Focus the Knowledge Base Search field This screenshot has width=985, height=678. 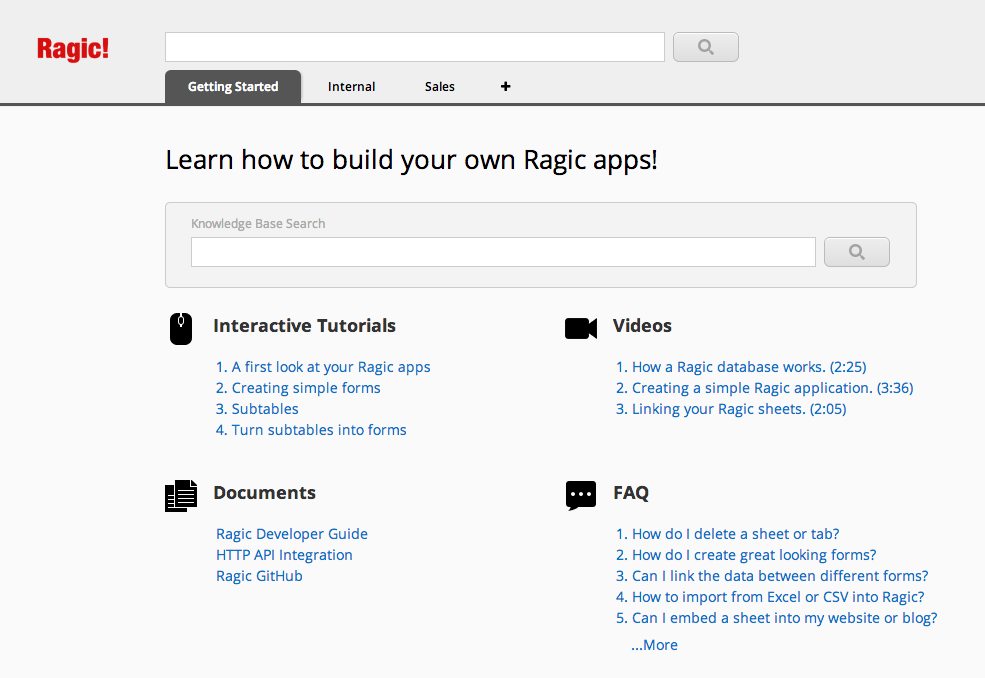pyautogui.click(x=503, y=252)
